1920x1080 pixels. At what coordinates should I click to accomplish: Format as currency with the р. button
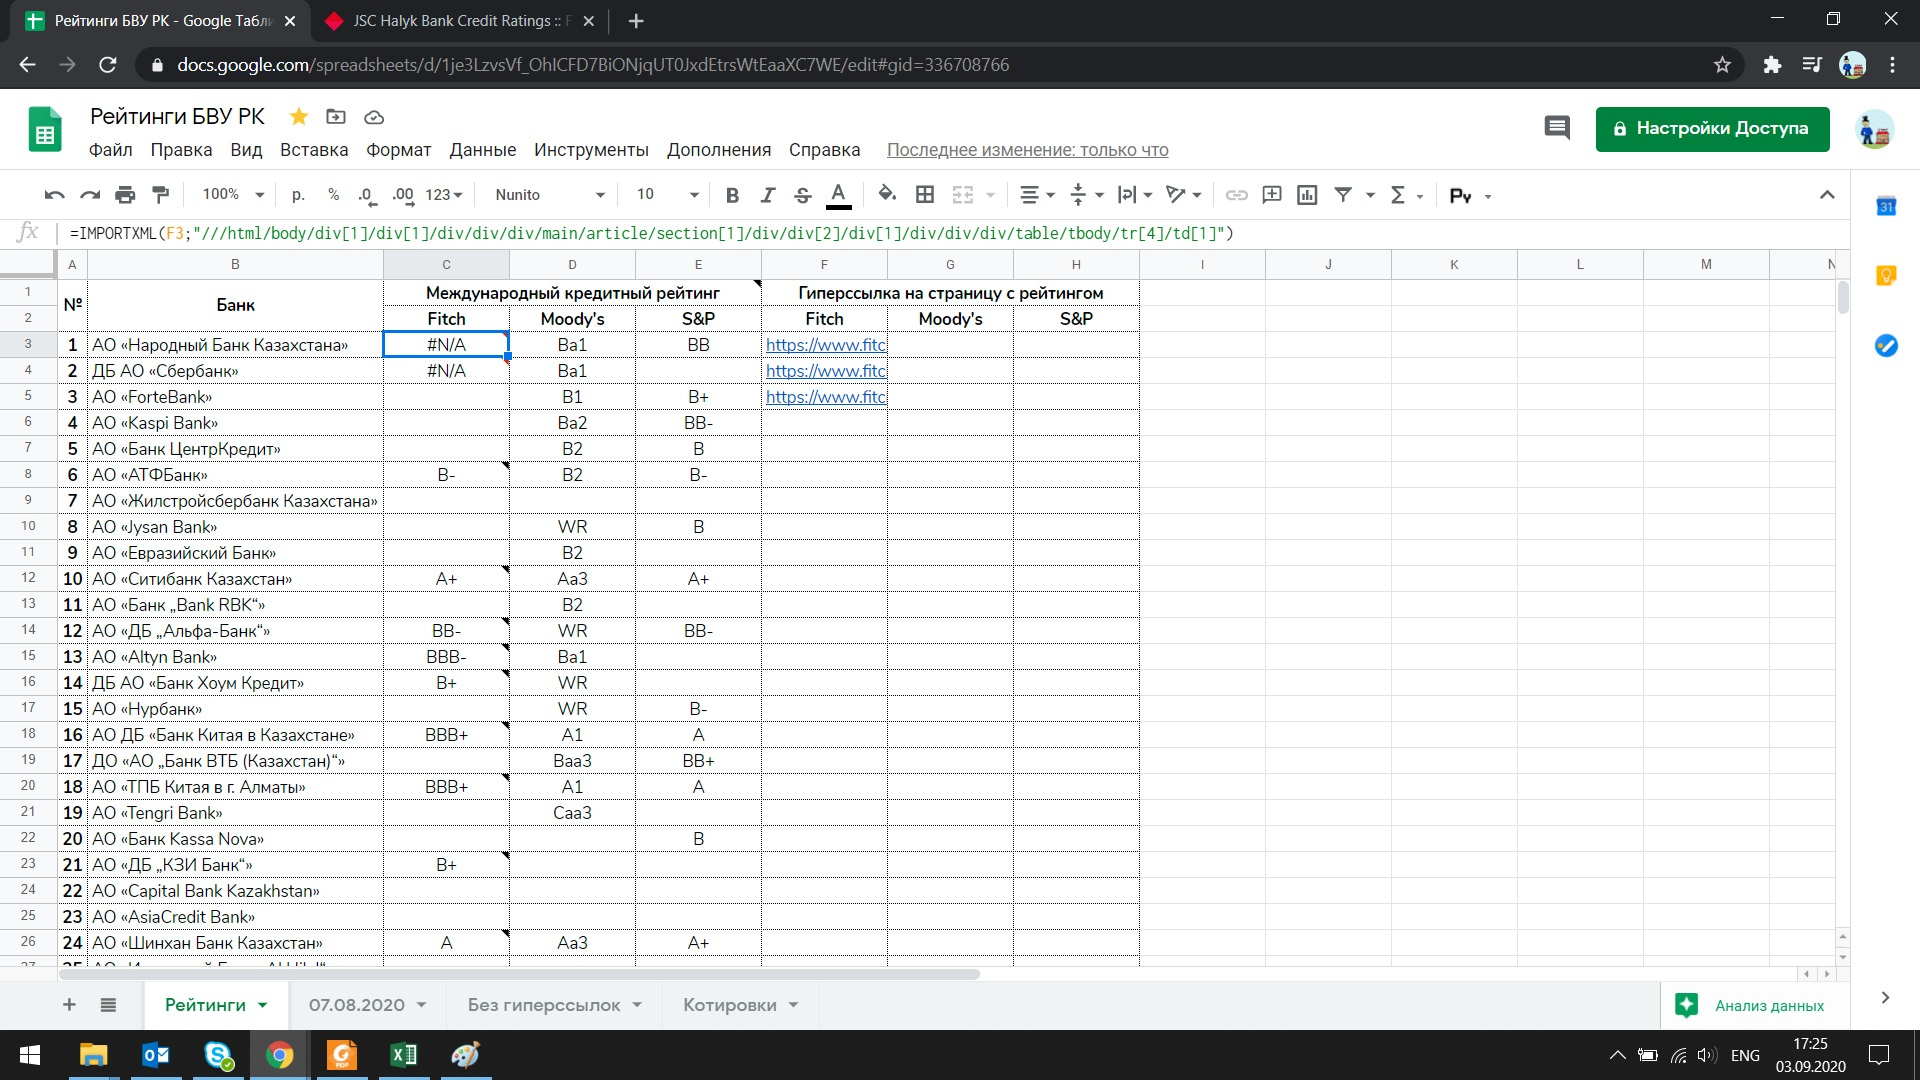click(298, 195)
